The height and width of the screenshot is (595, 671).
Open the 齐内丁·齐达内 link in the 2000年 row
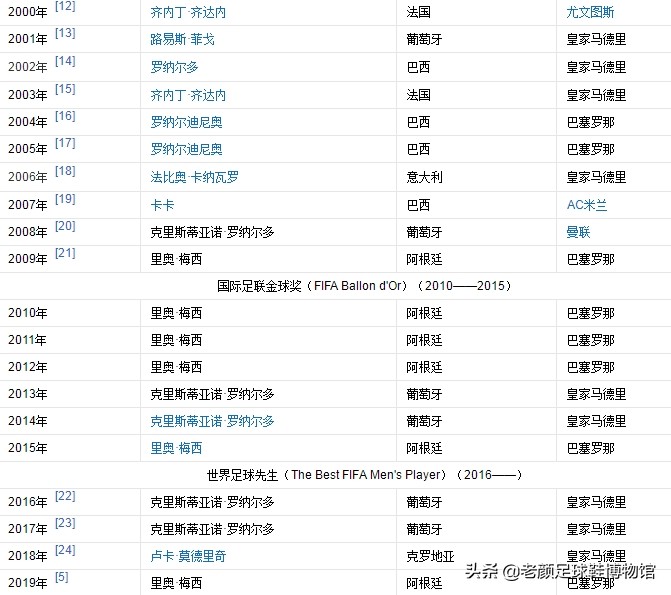[x=188, y=12]
